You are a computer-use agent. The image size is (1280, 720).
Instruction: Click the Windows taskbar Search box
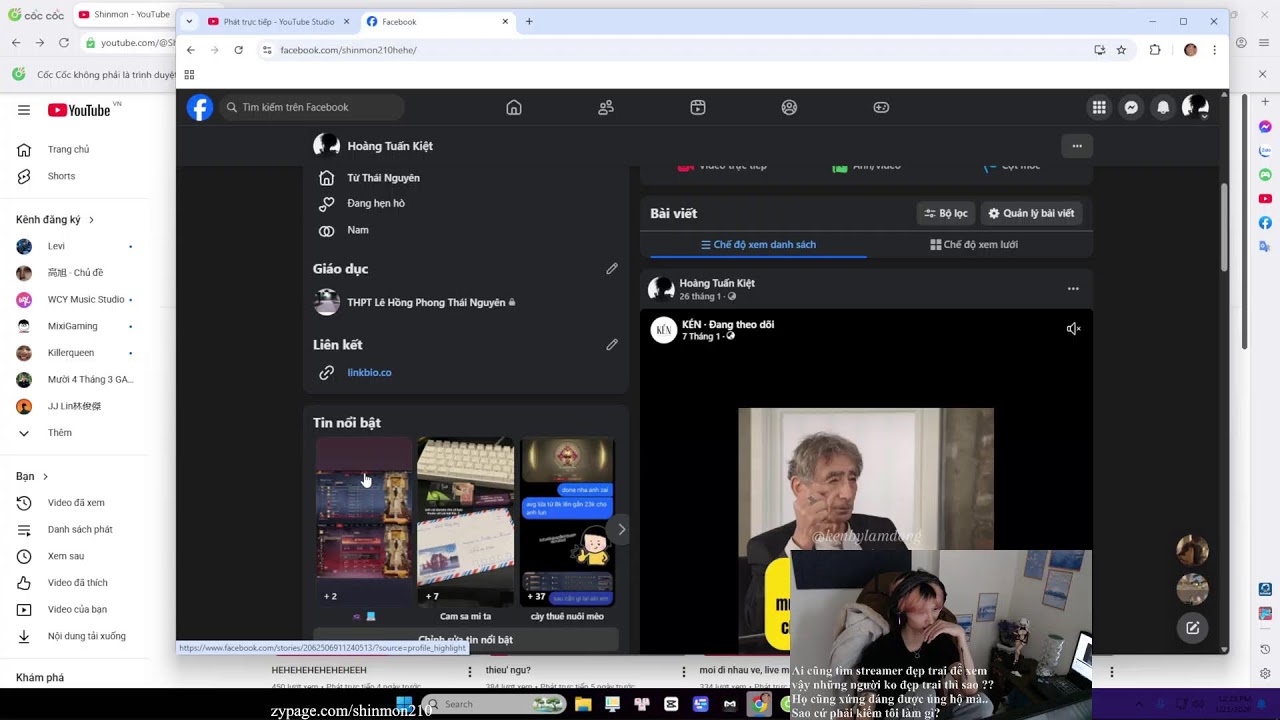(495, 704)
